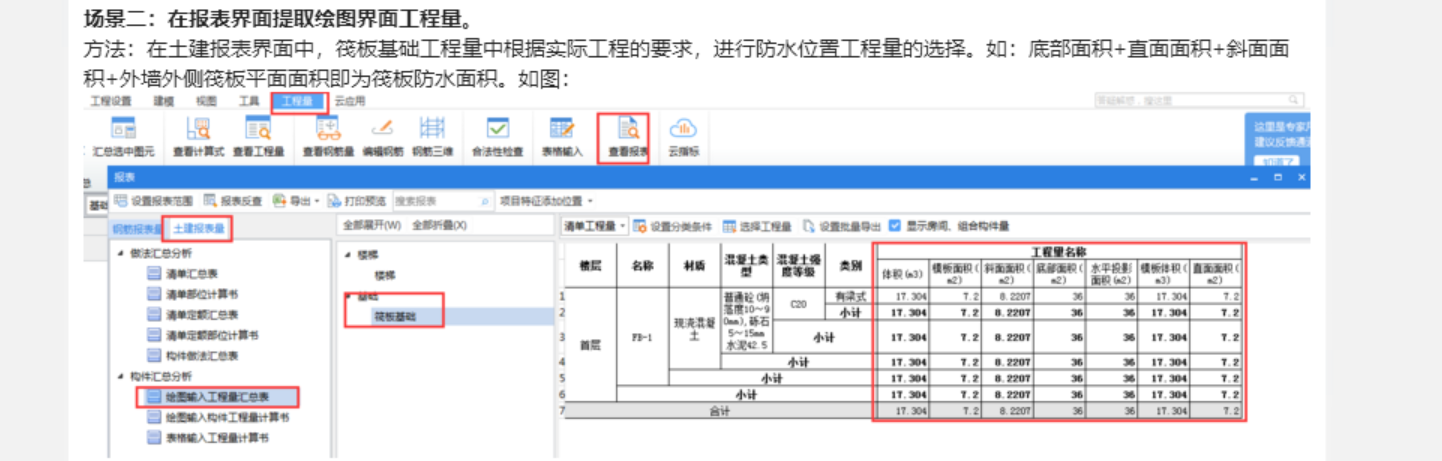This screenshot has width=1442, height=461.
Task: Open the 钢筋三维 view tool
Action: [x=432, y=136]
